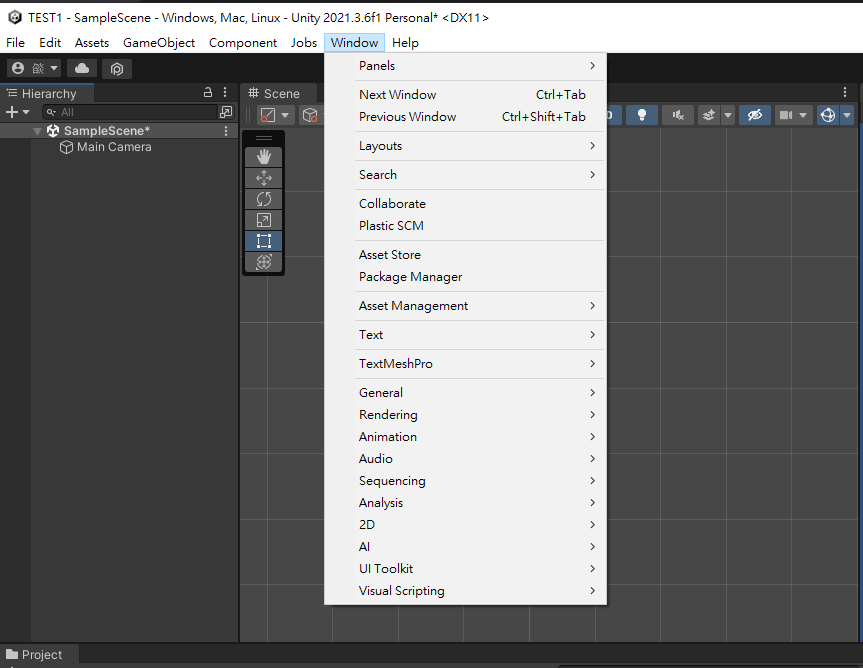Open the Jobs menu
The width and height of the screenshot is (863, 668).
point(304,42)
